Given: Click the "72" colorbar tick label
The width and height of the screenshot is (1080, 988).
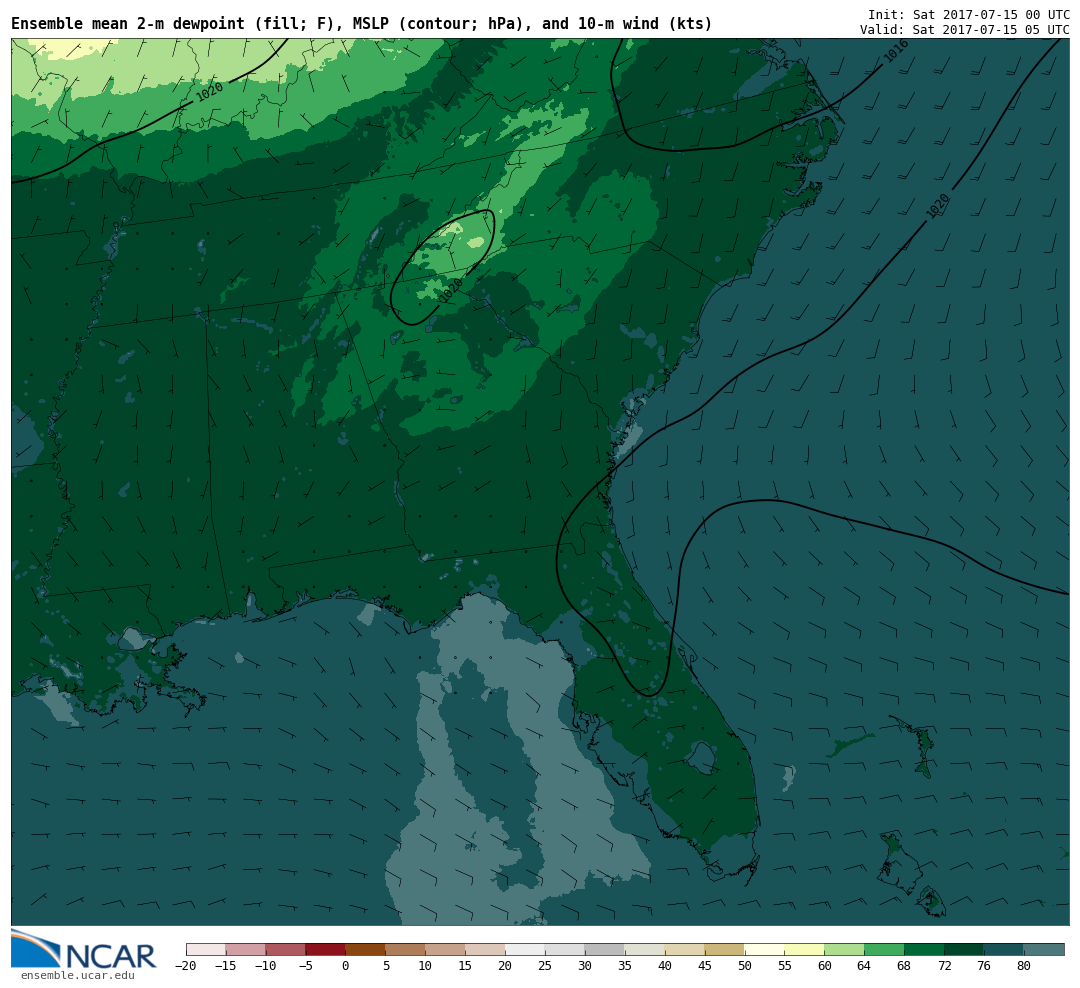Looking at the screenshot, I should point(944,966).
